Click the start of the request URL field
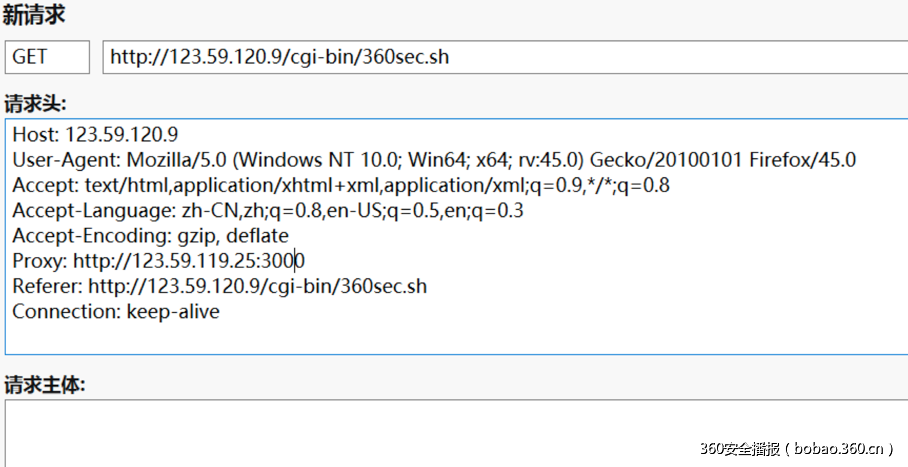This screenshot has height=467, width=908. click(x=114, y=57)
